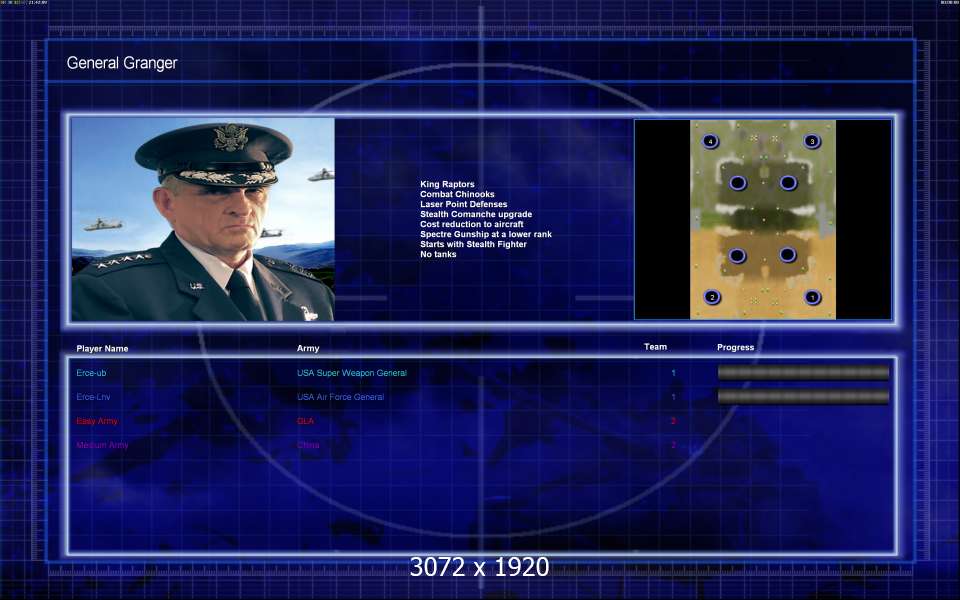This screenshot has height=600, width=960.
Task: Click the Erce-Lnv loading progress bar
Action: [803, 397]
